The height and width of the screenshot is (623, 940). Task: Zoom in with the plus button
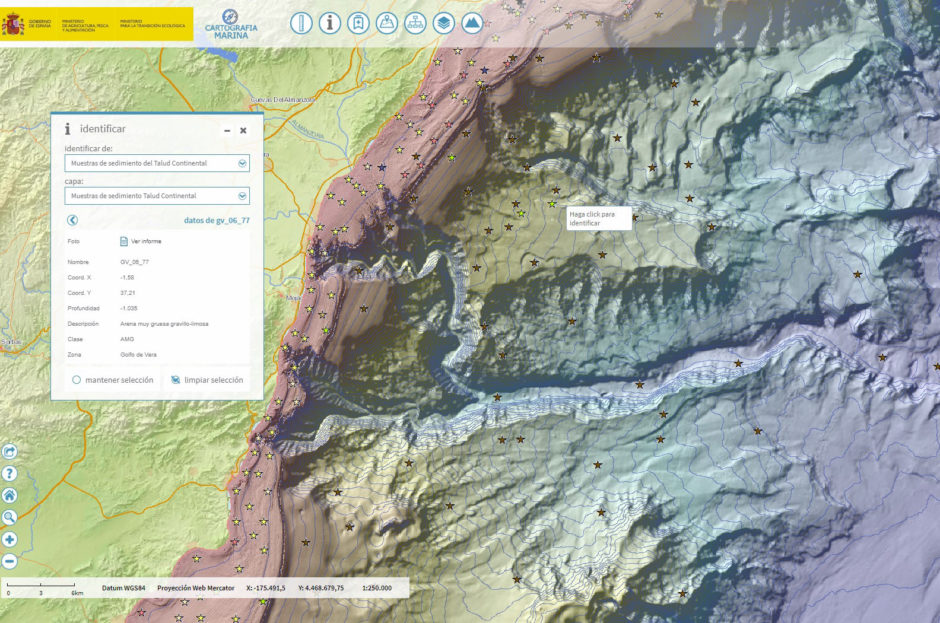coord(10,540)
